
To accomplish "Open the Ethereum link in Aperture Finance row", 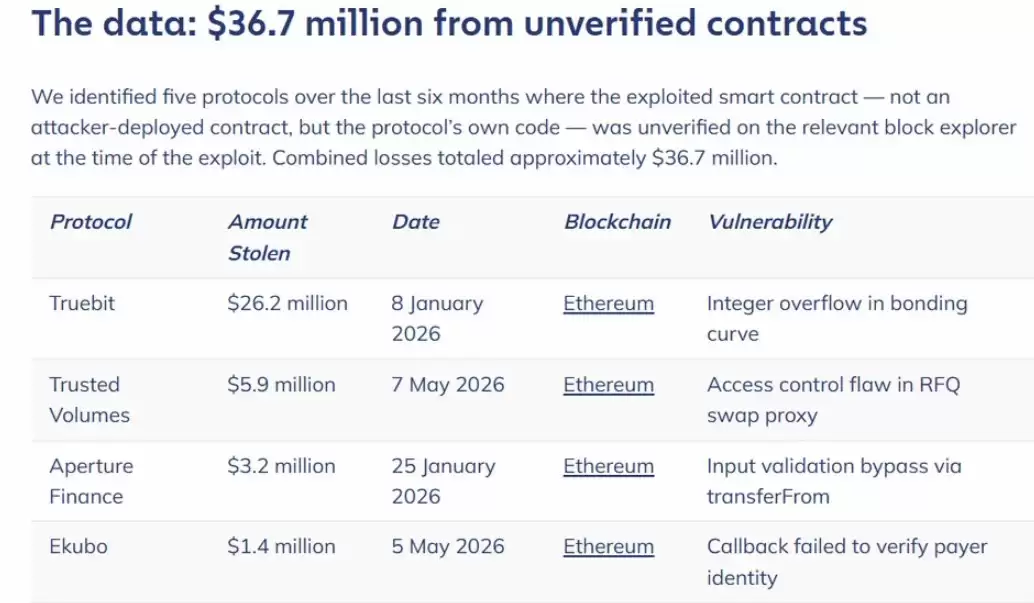I will [608, 466].
